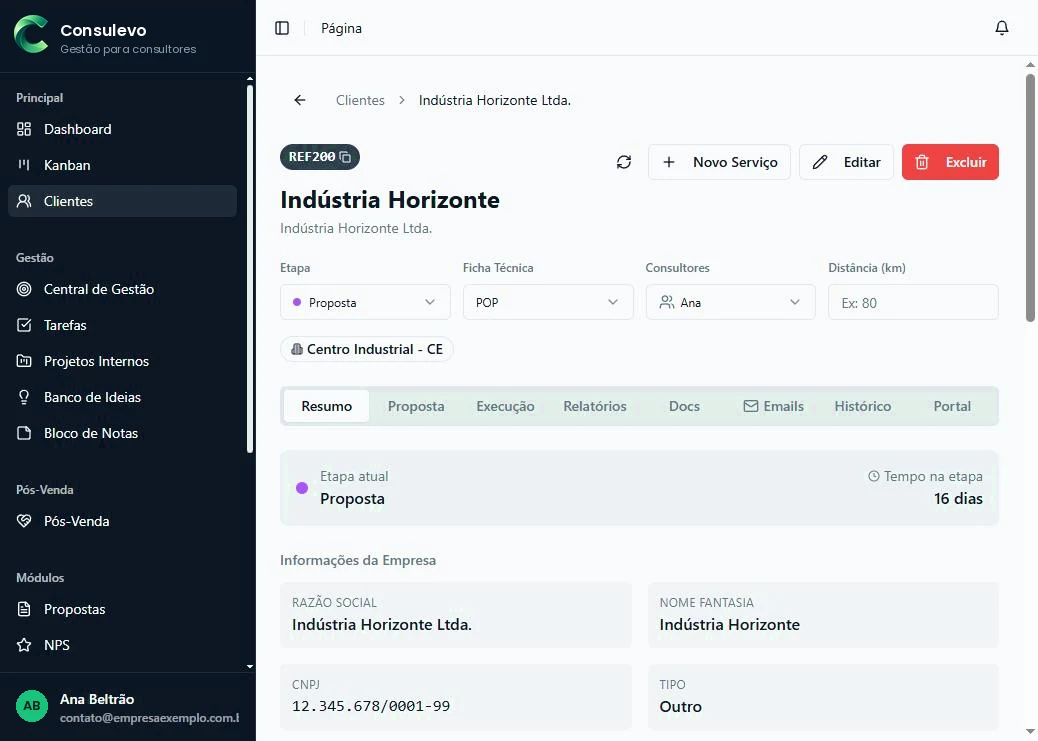The width and height of the screenshot is (1038, 741).
Task: Follow the Clientes breadcrumb link
Action: (x=360, y=100)
